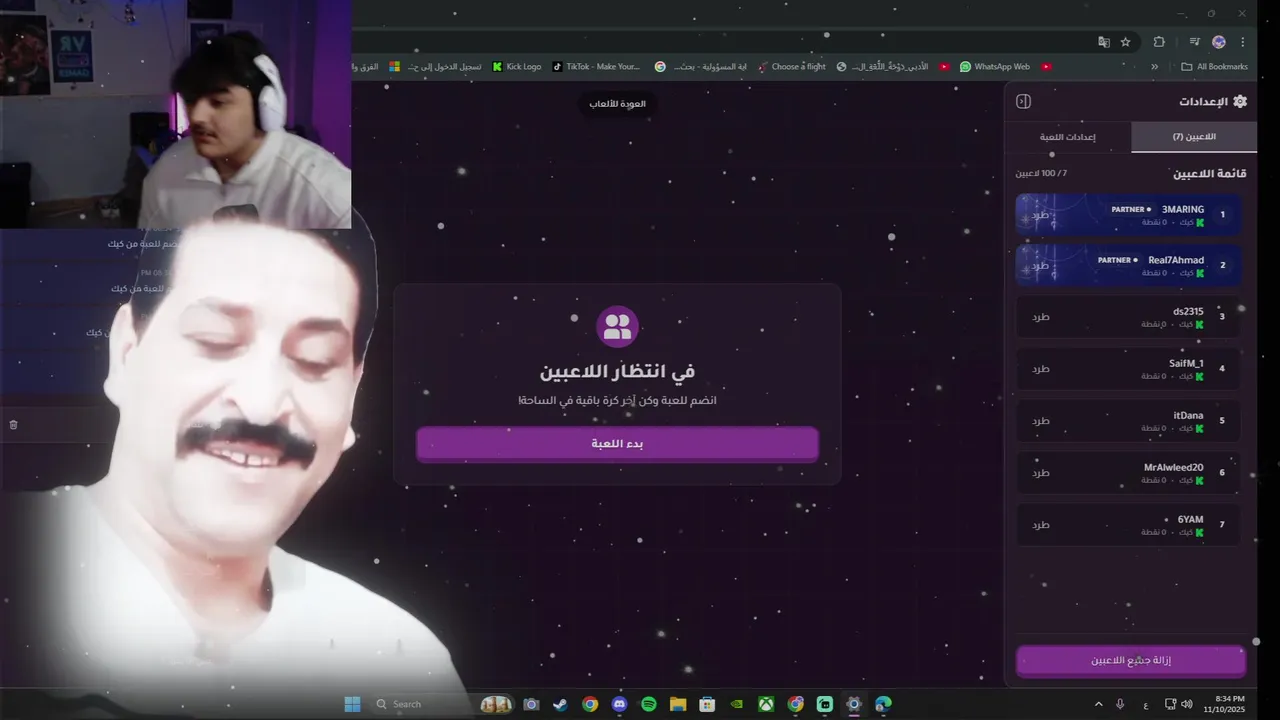Open the Windows Start button
Viewport: 1280px width, 720px height.
[352, 704]
